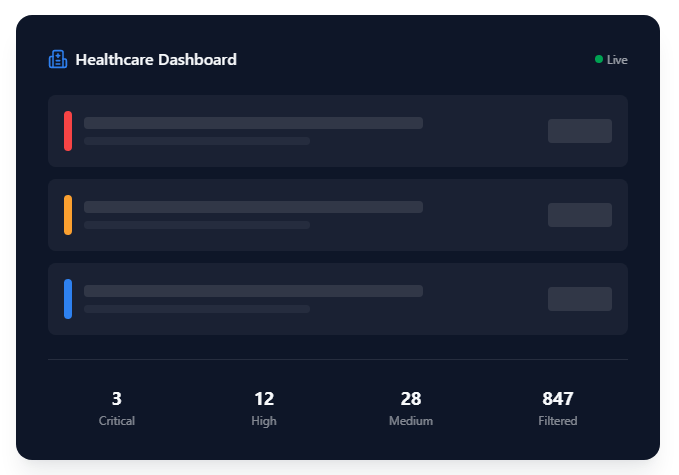
Task: Click the subtitle placeholder in the red alert row
Action: pyautogui.click(x=197, y=141)
